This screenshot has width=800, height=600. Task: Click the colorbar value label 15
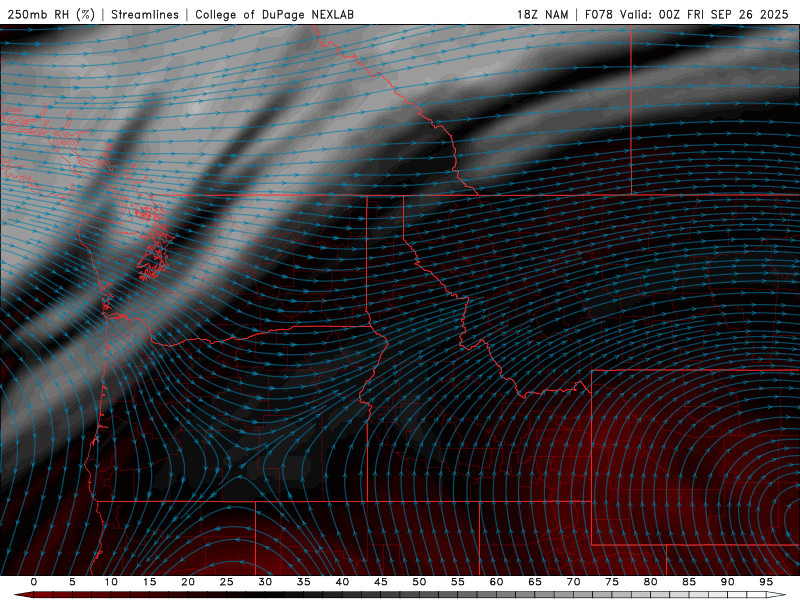[x=149, y=582]
